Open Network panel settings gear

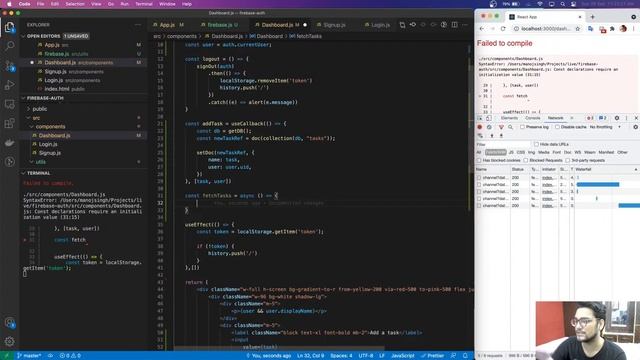click(636, 127)
